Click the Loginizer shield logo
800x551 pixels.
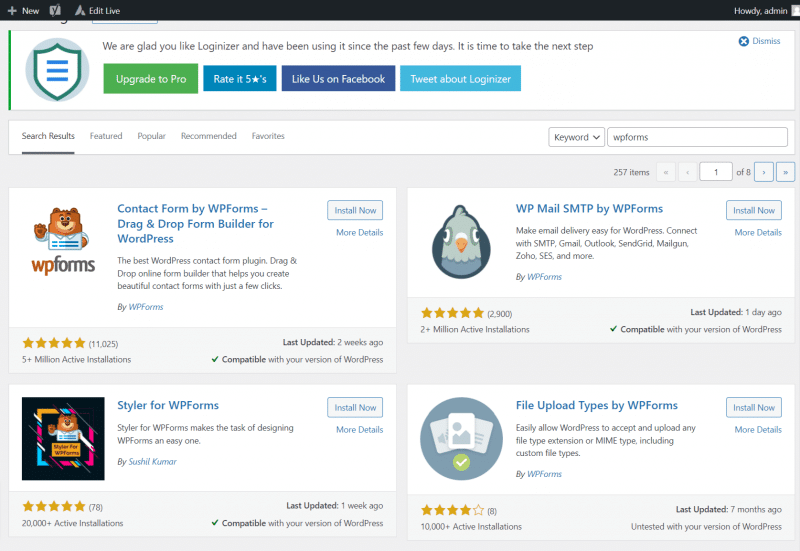coord(57,70)
